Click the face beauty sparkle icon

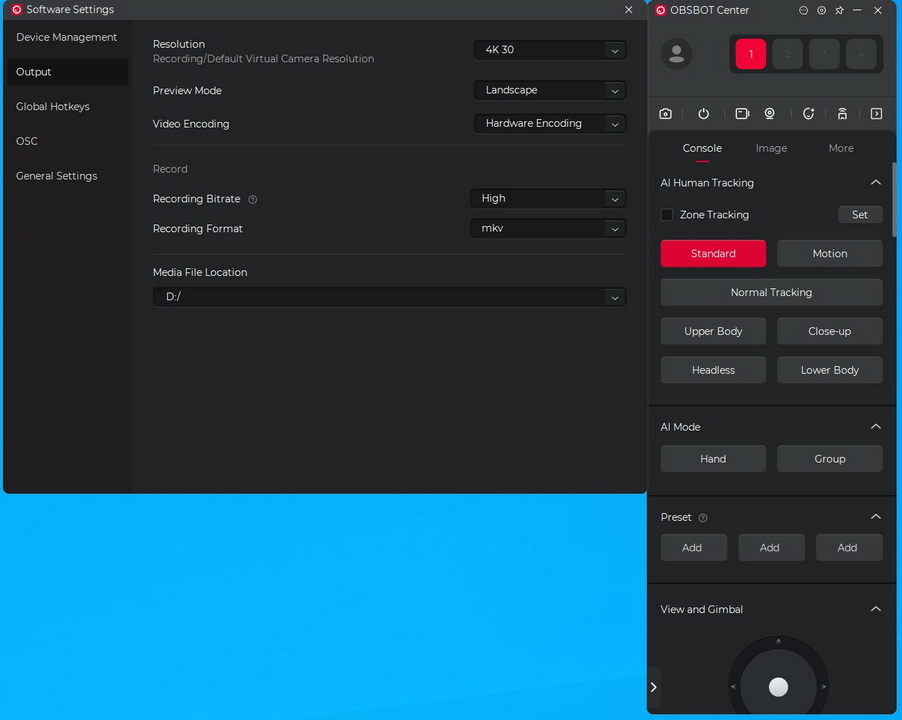pos(808,113)
